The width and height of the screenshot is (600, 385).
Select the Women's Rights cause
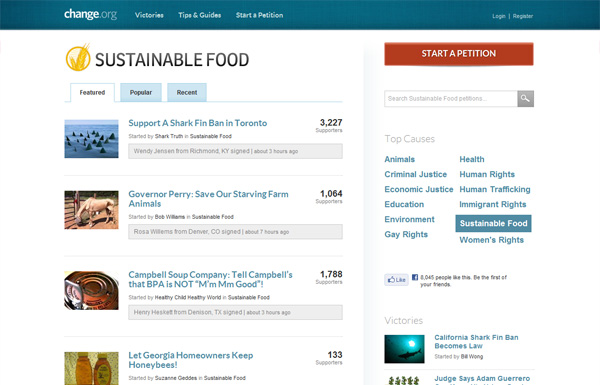pyautogui.click(x=491, y=240)
